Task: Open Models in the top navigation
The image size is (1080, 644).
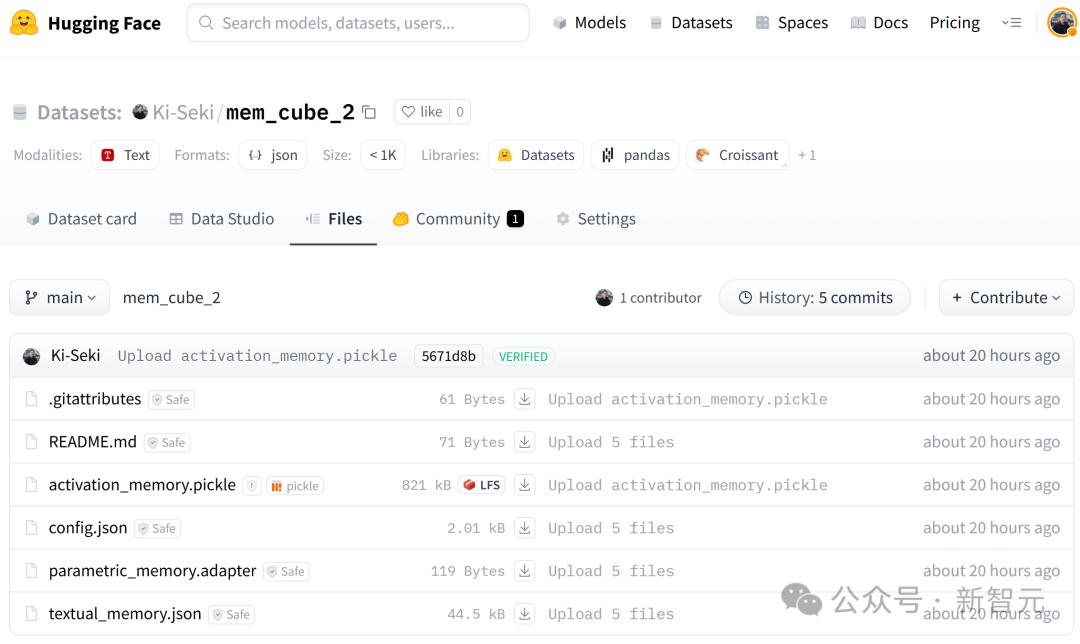Action: pos(590,23)
